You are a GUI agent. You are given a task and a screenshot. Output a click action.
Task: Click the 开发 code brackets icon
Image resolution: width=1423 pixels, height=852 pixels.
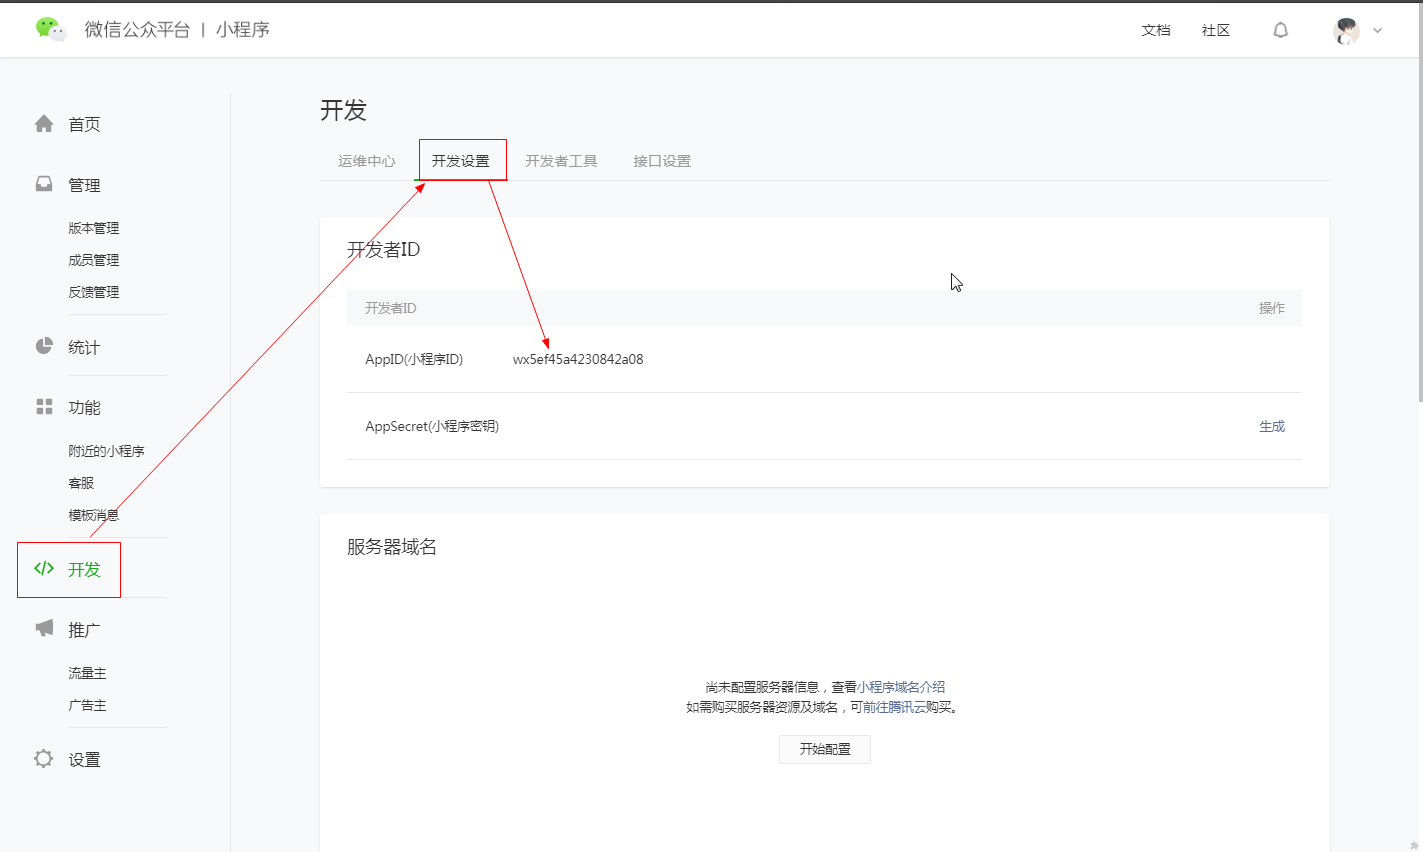[44, 569]
